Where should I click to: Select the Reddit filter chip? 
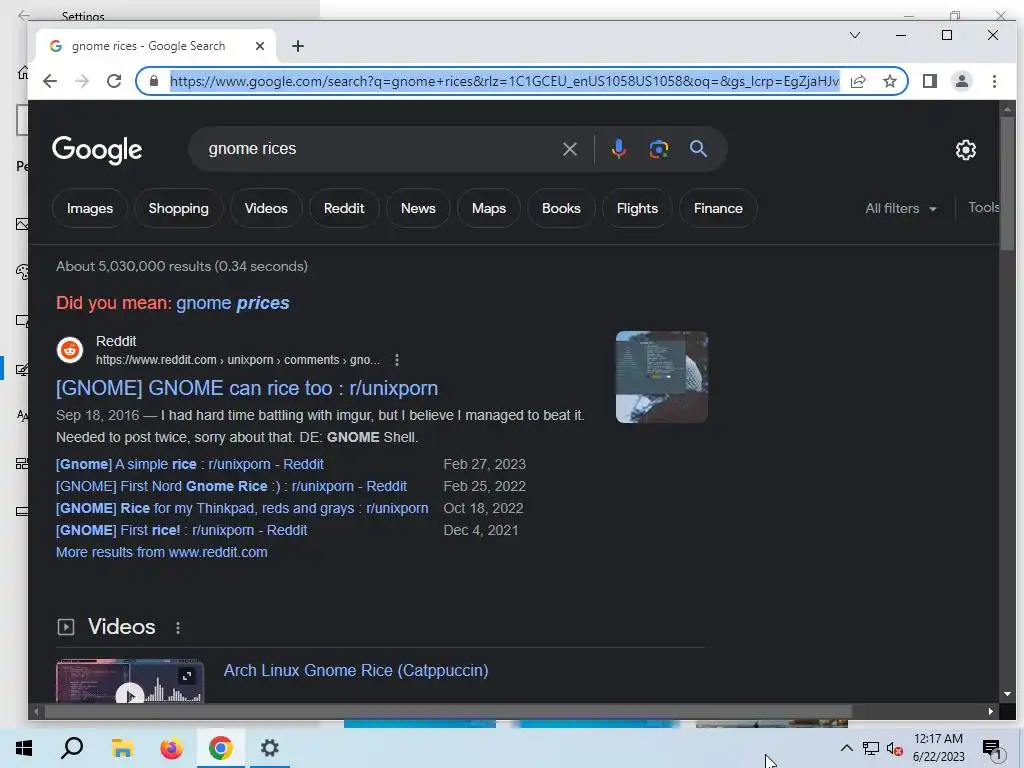(x=344, y=208)
